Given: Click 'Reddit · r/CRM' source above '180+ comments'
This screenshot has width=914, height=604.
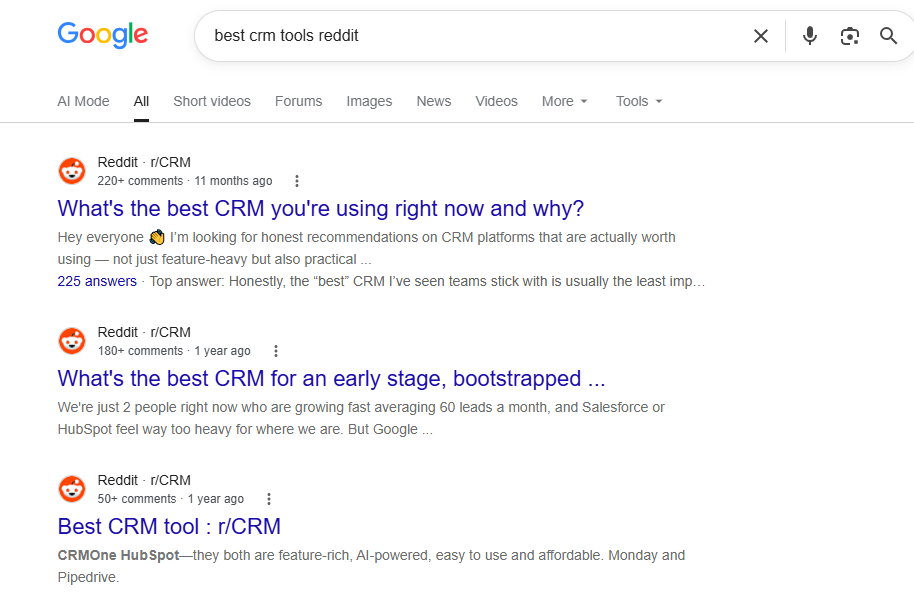Looking at the screenshot, I should (x=144, y=332).
